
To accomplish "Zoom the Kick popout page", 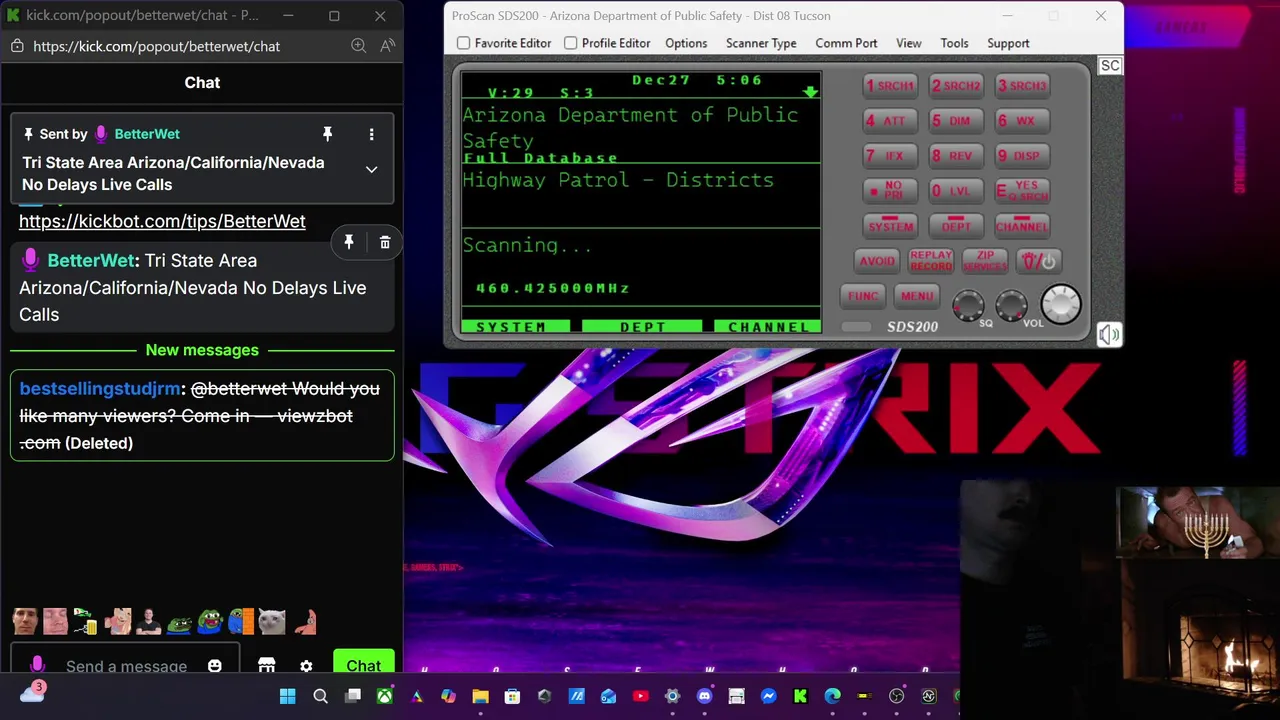I will pyautogui.click(x=358, y=46).
